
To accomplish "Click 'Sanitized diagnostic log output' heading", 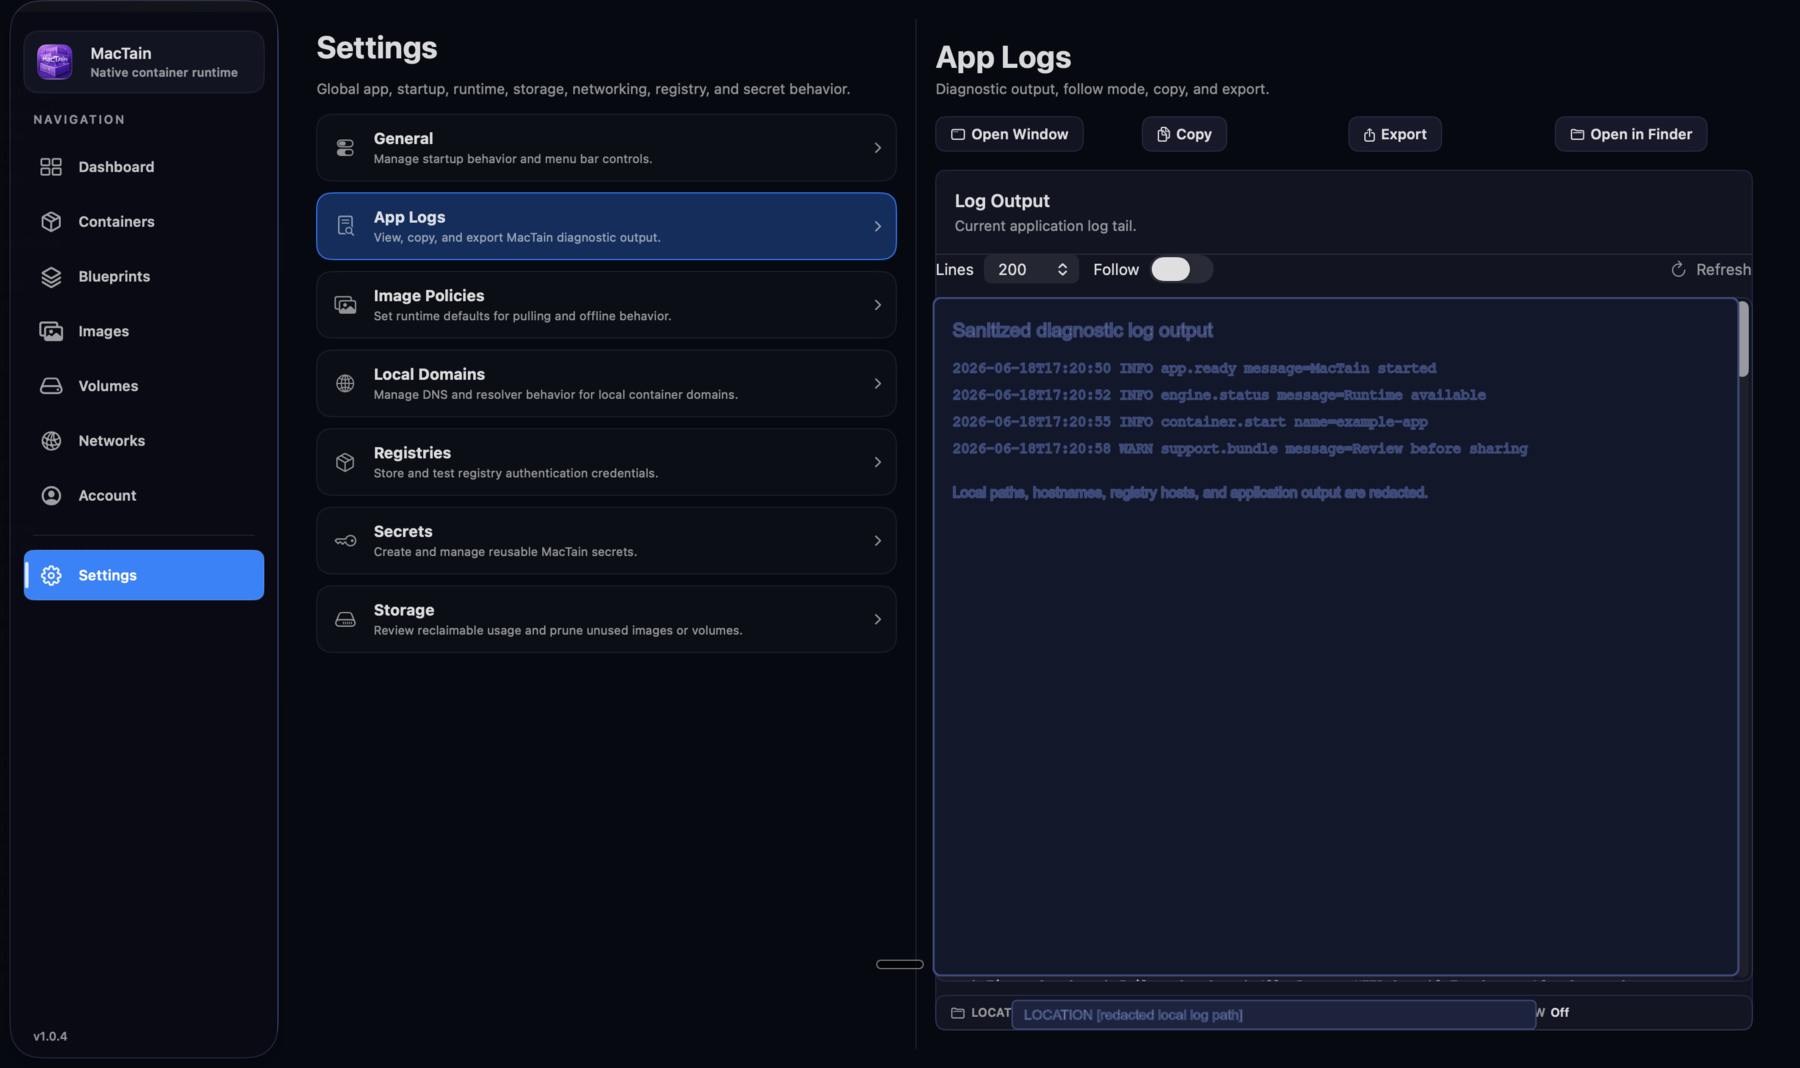I will coord(1082,331).
